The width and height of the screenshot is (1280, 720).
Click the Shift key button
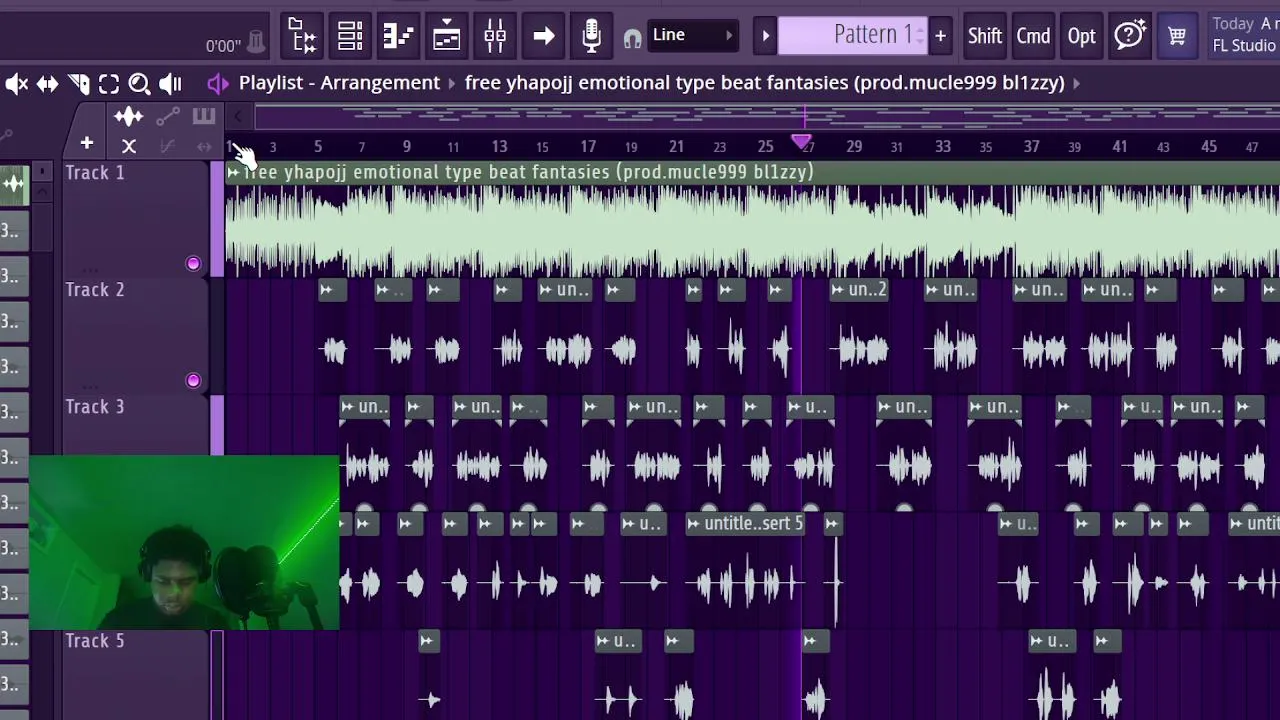tap(984, 36)
